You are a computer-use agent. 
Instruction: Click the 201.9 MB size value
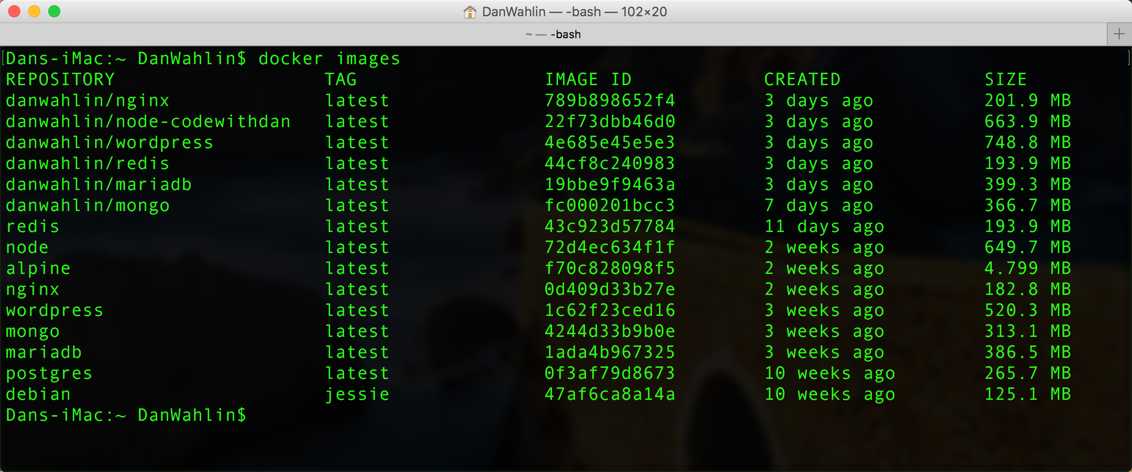[1028, 100]
